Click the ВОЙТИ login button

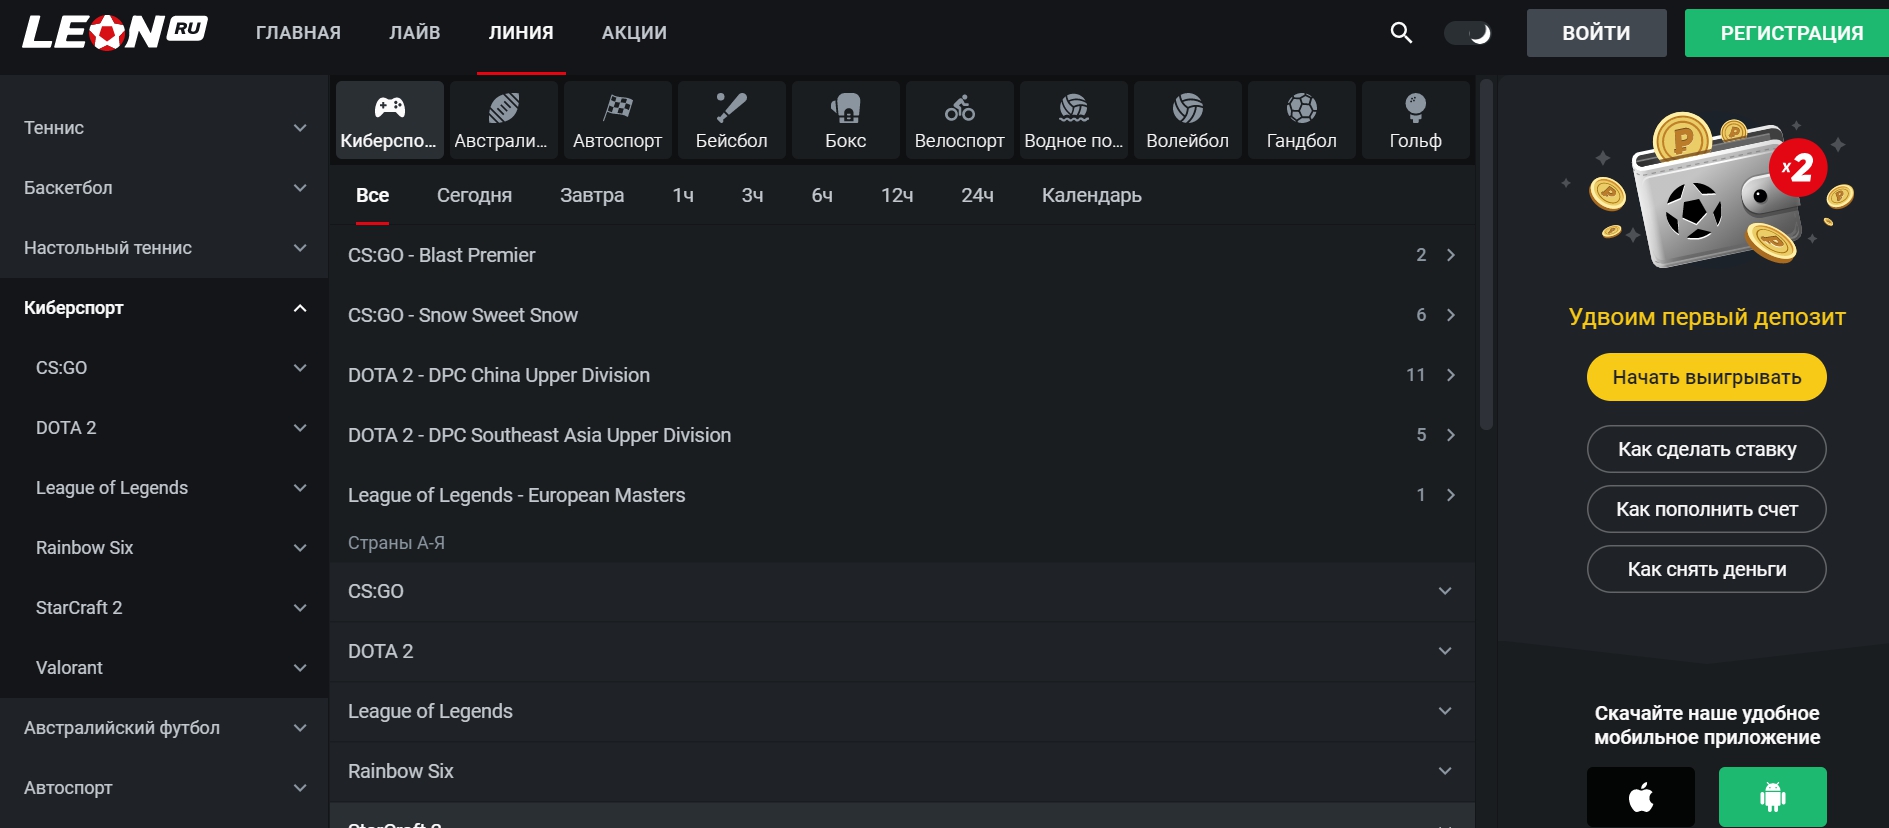tap(1597, 33)
